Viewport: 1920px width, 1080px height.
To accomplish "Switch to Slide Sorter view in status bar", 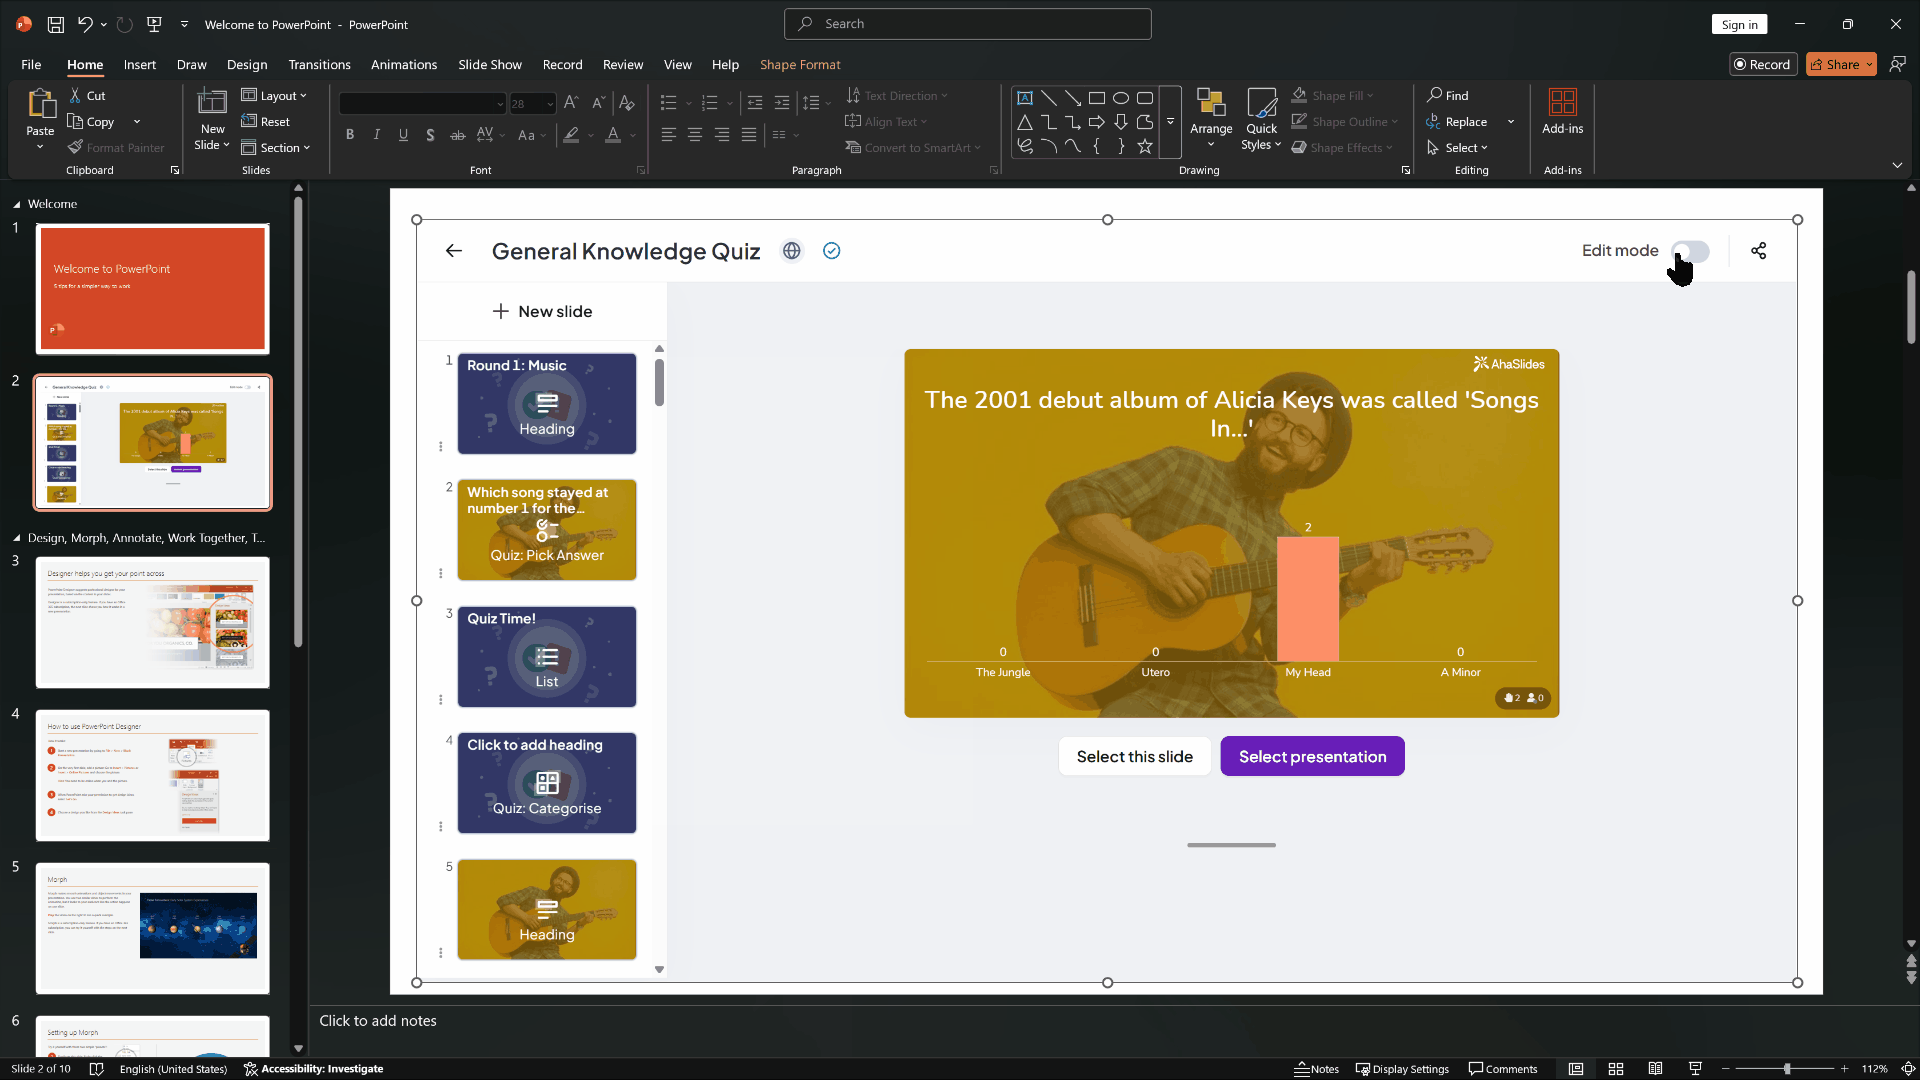I will [x=1616, y=1069].
